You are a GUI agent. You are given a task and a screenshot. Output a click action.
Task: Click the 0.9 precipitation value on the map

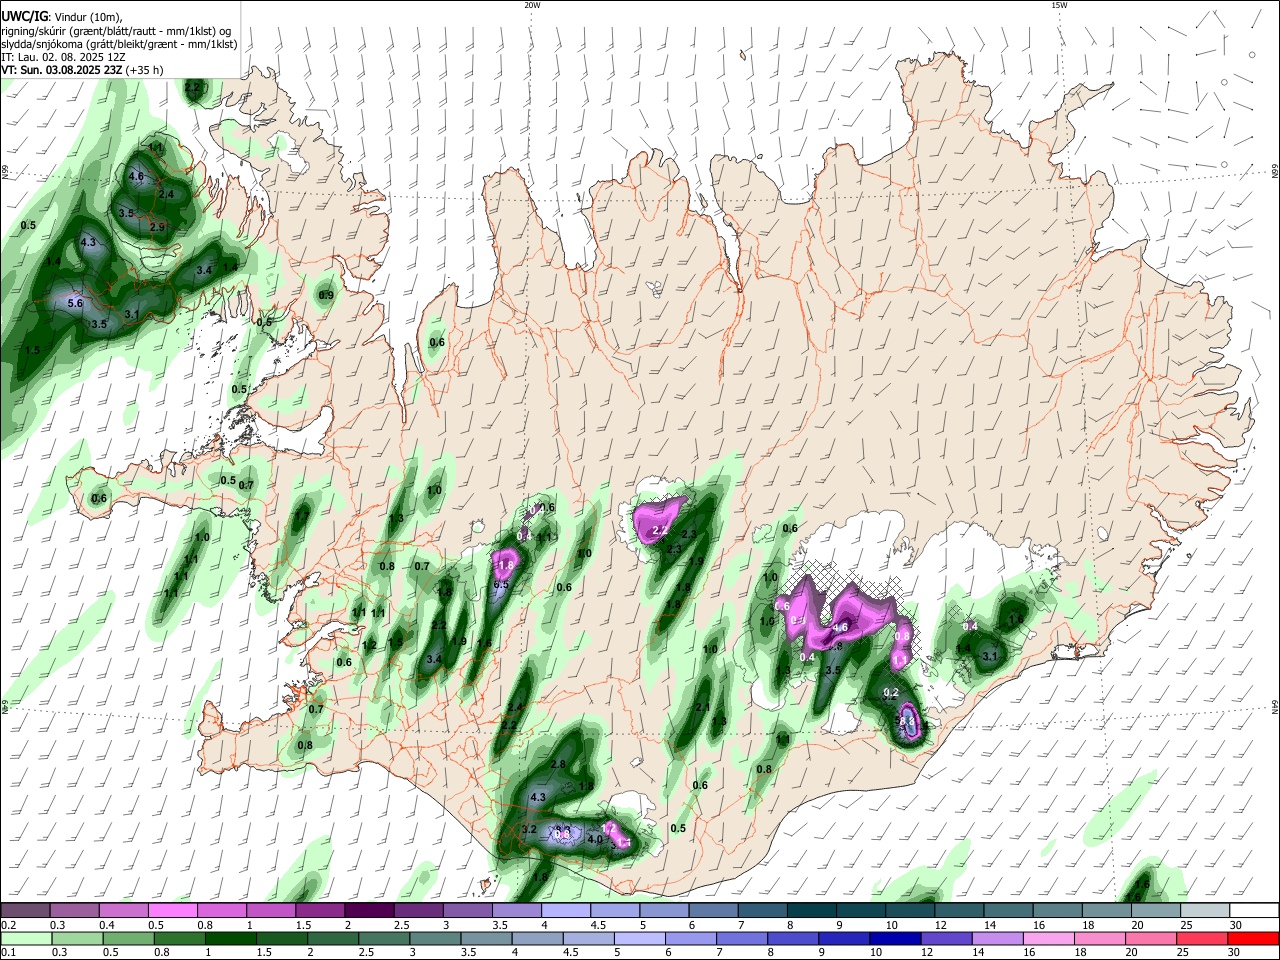[x=326, y=295]
